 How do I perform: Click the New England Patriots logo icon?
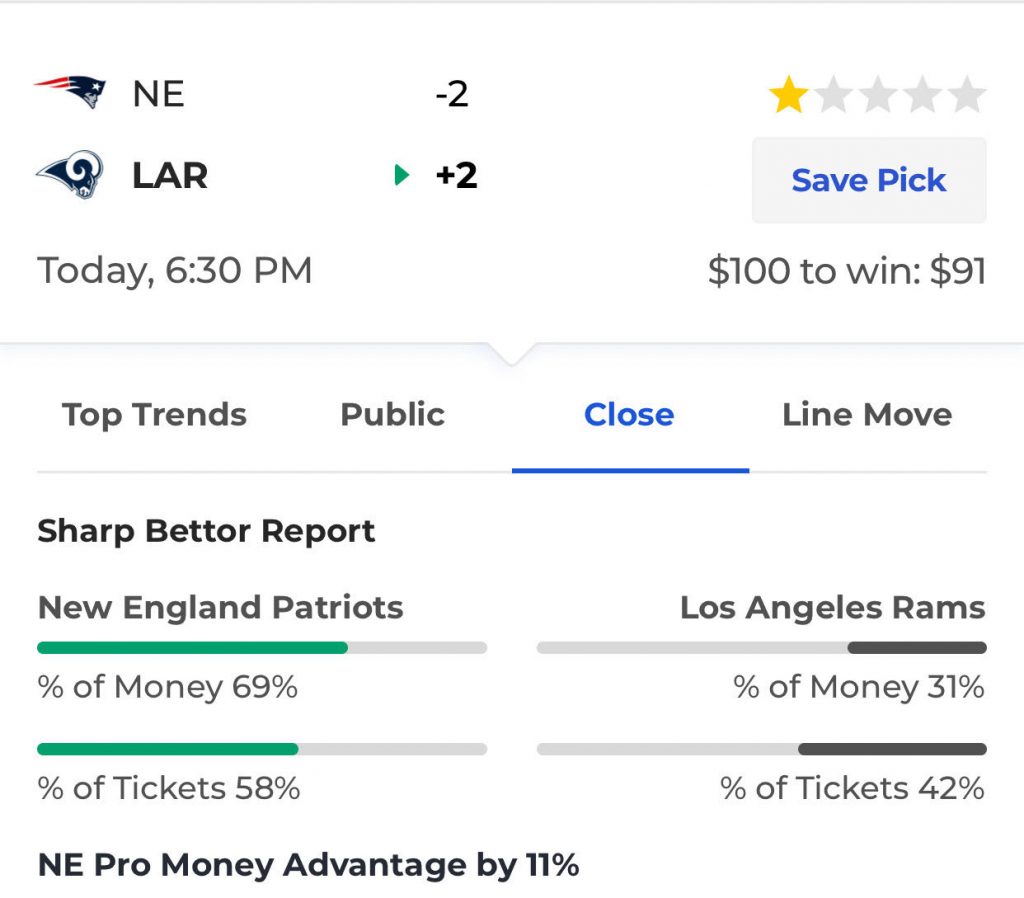(70, 92)
